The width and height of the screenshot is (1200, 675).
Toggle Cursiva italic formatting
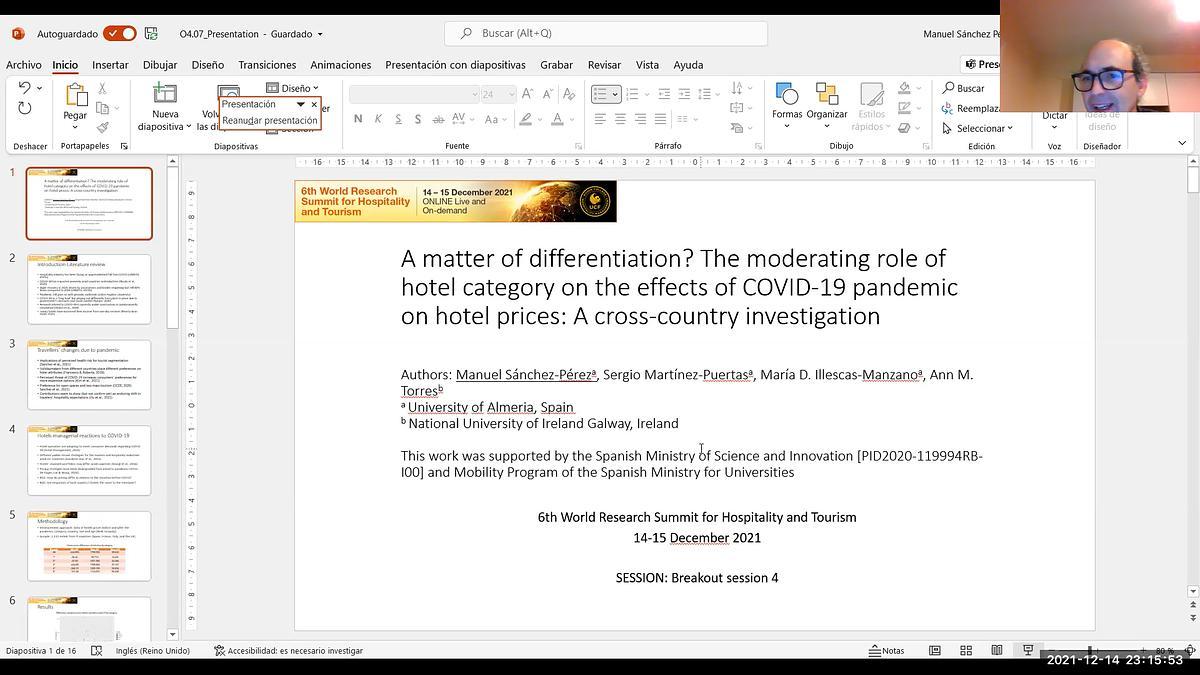pyautogui.click(x=378, y=119)
